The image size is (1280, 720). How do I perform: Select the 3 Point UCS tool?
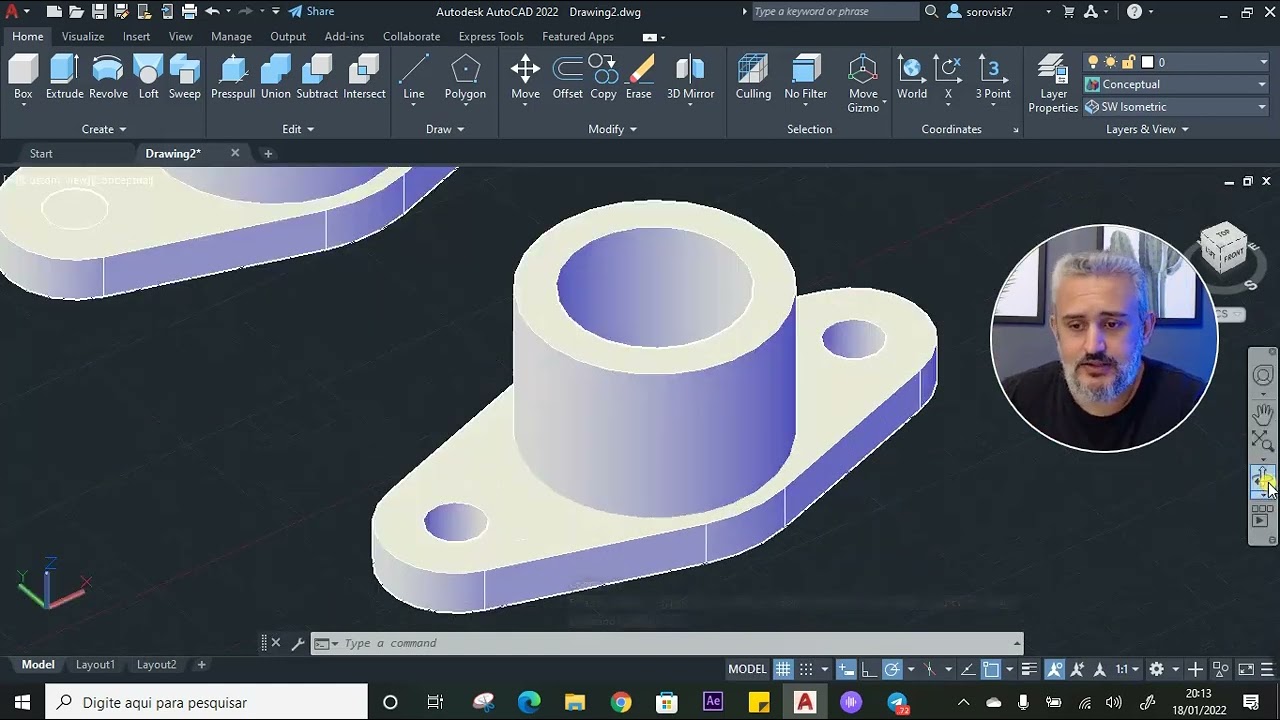point(992,78)
